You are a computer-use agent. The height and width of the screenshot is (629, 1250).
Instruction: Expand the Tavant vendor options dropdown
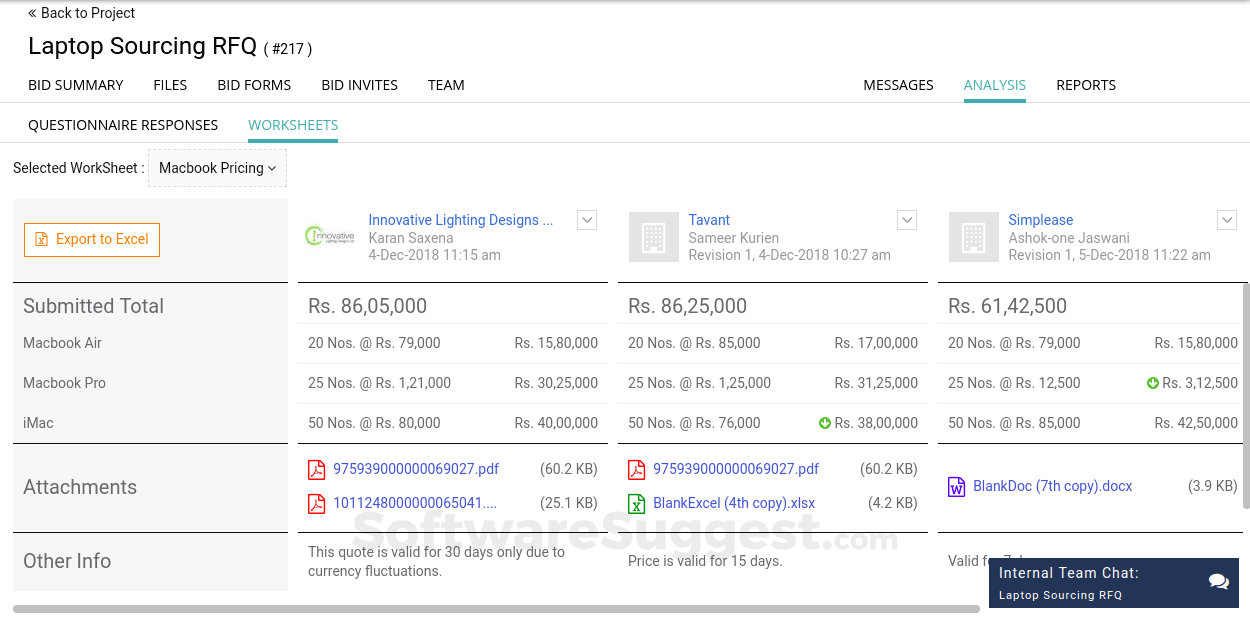coord(907,220)
